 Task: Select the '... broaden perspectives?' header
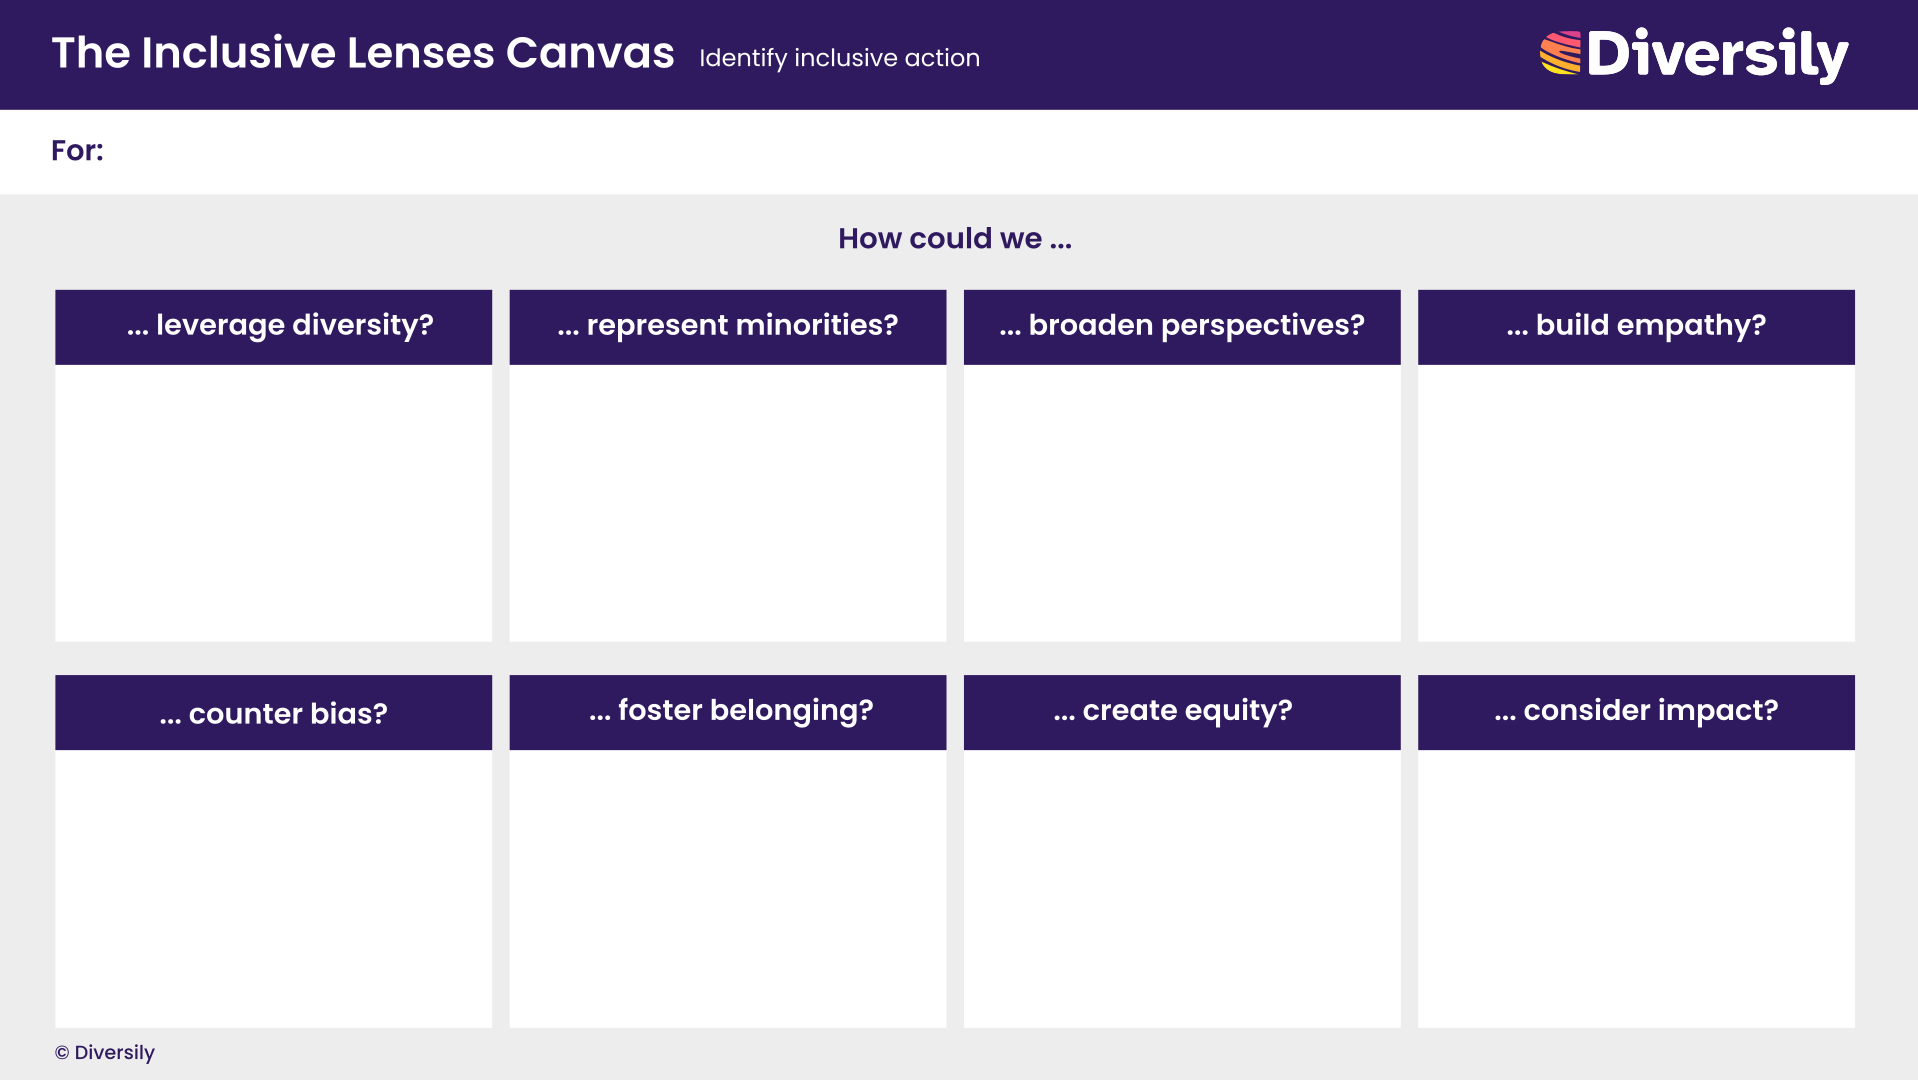click(x=1181, y=325)
